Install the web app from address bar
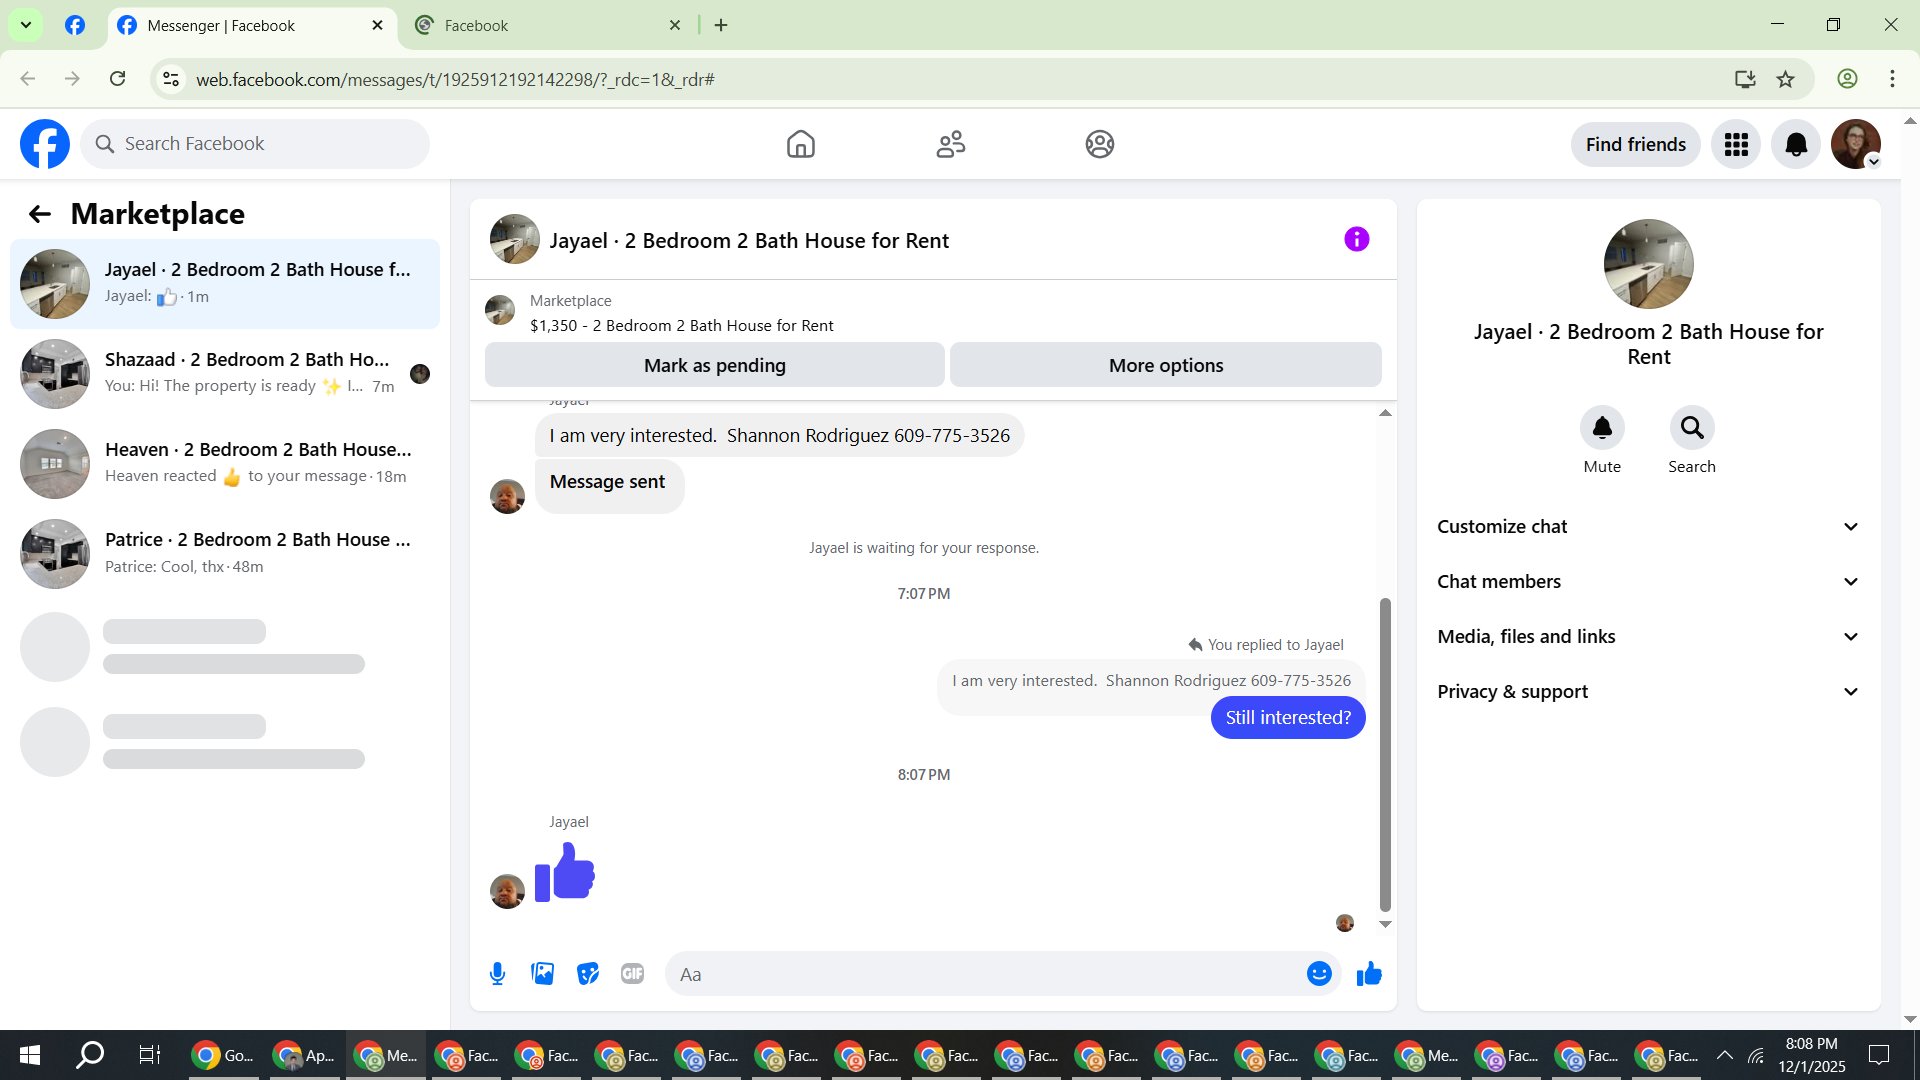 coord(1745,79)
